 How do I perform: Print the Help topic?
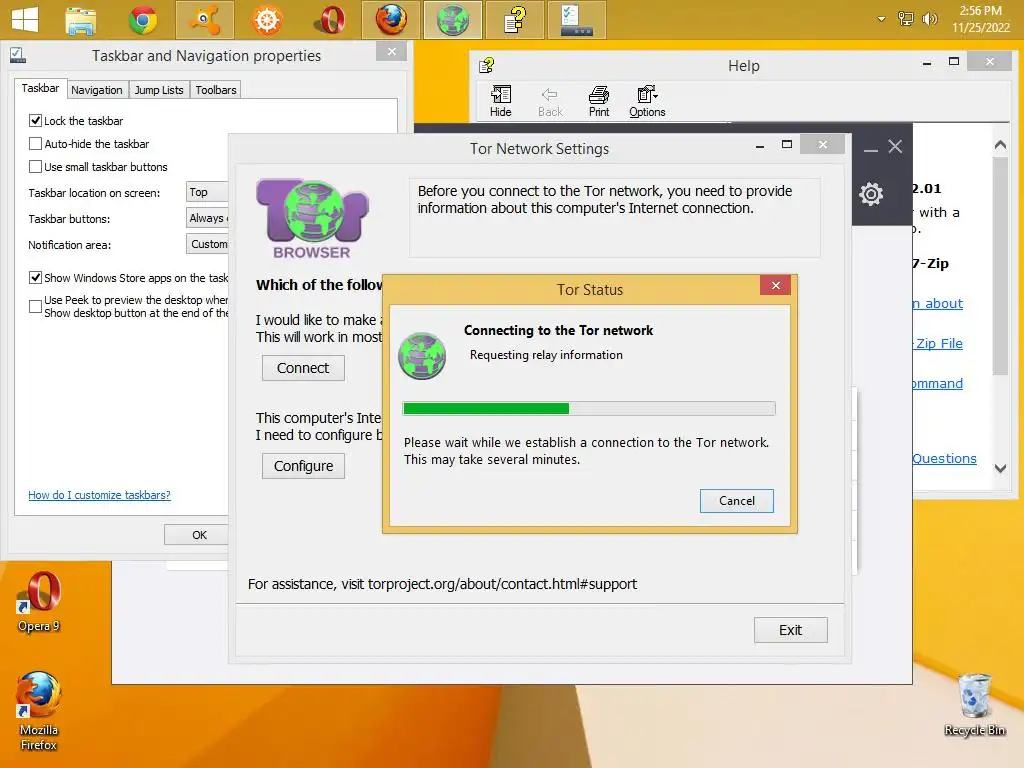tap(599, 101)
